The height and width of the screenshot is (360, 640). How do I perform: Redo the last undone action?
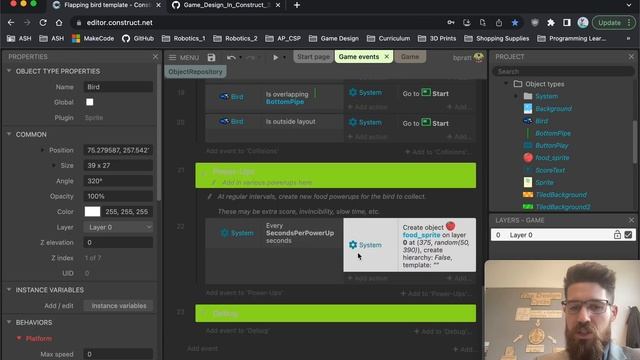click(x=251, y=58)
